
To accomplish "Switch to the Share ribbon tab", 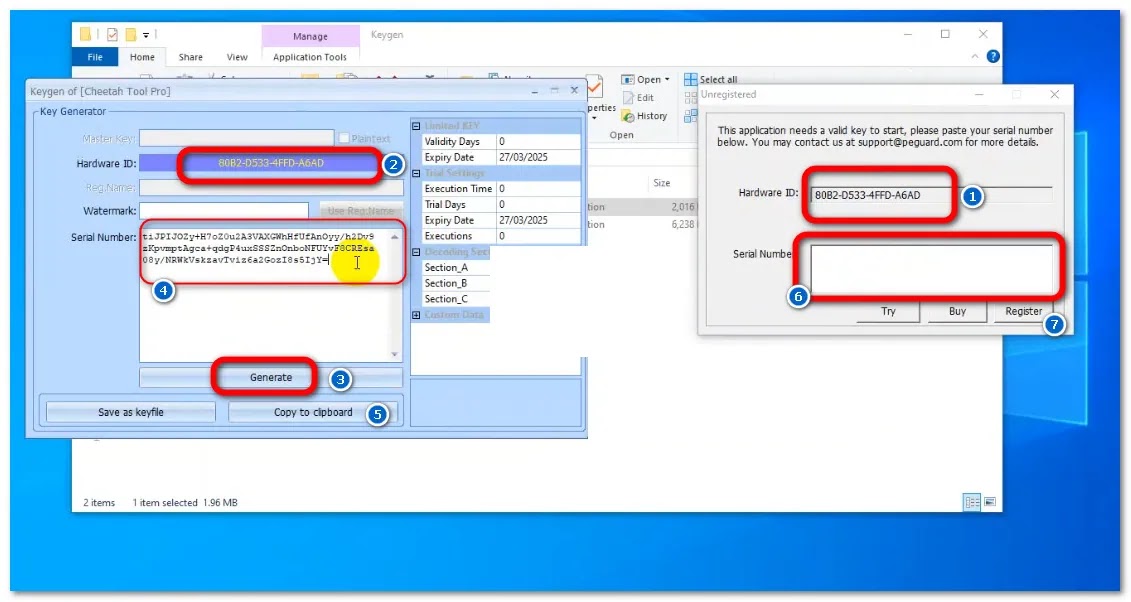I will 190,57.
